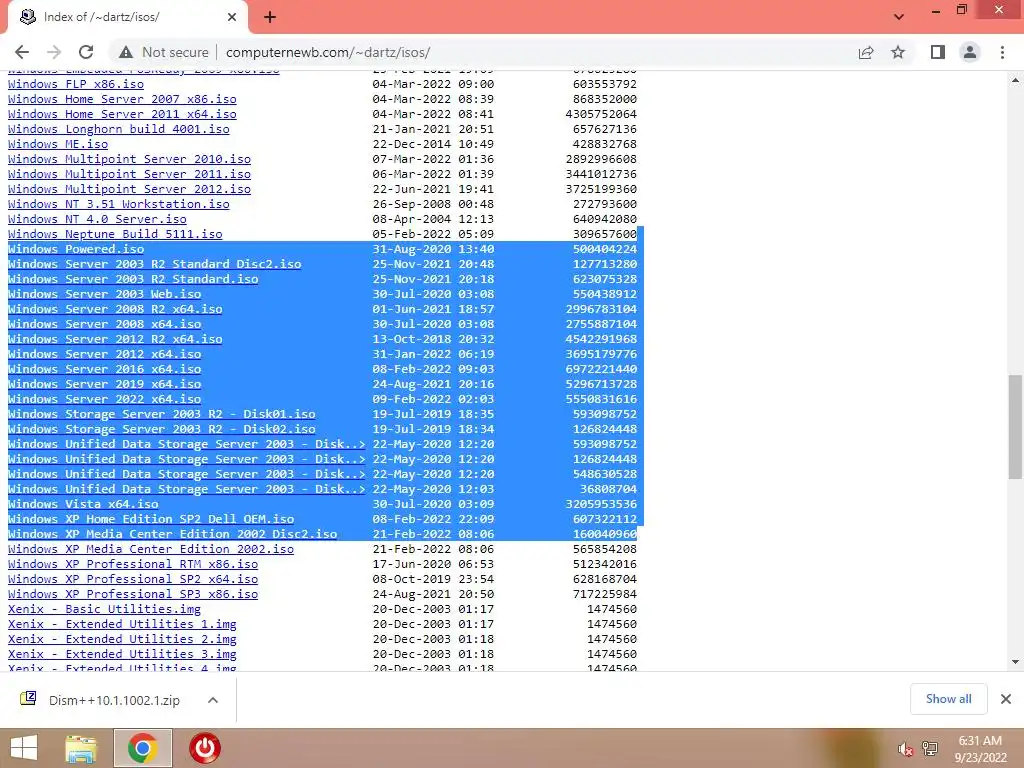The height and width of the screenshot is (768, 1024).
Task: Open Windows Multipoint Server 2012.iso
Action: pos(129,189)
